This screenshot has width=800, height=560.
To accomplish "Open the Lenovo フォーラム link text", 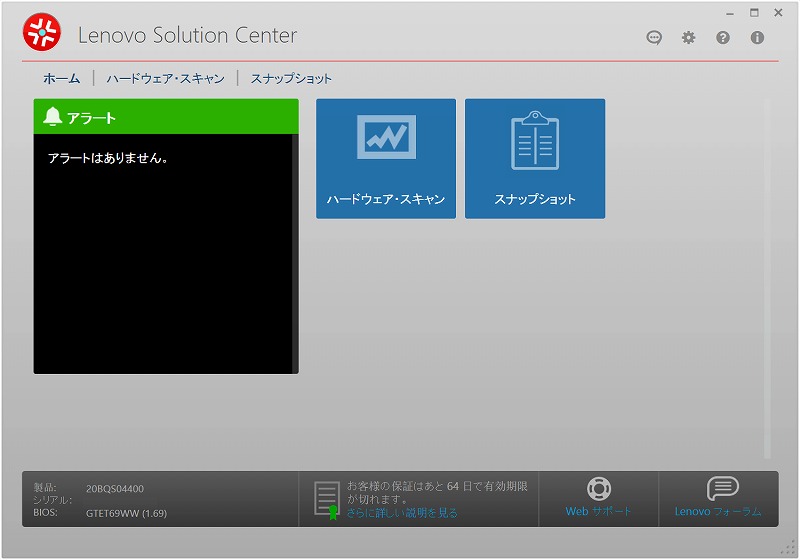I will click(718, 511).
